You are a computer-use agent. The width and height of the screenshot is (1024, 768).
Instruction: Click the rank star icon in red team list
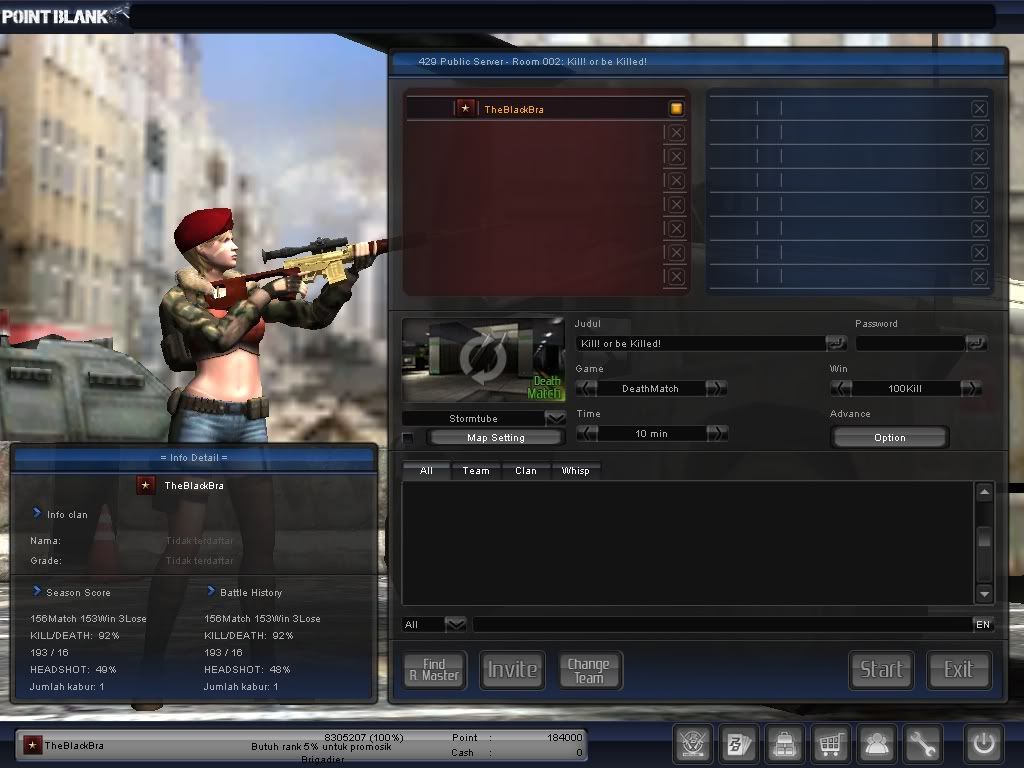[x=465, y=108]
